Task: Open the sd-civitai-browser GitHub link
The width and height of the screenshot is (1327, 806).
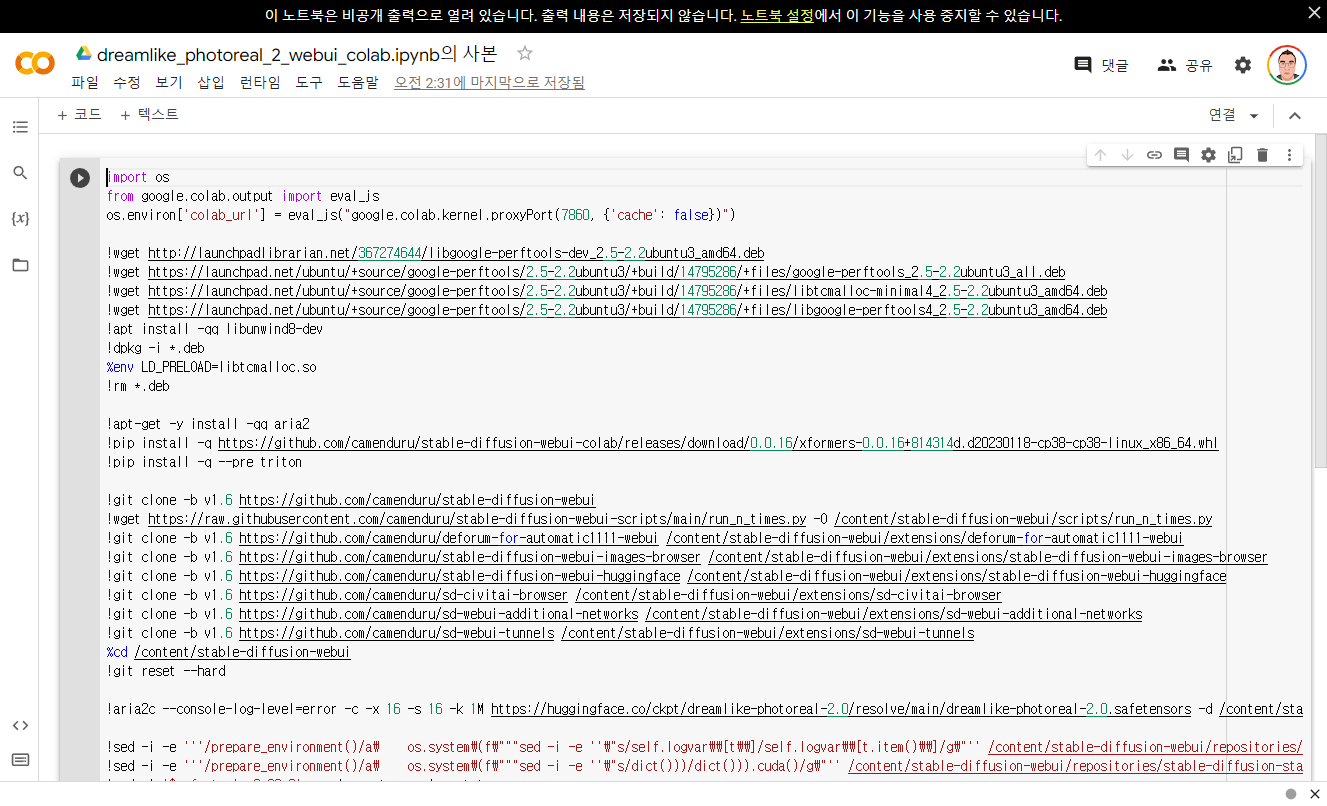Action: pyautogui.click(x=403, y=595)
